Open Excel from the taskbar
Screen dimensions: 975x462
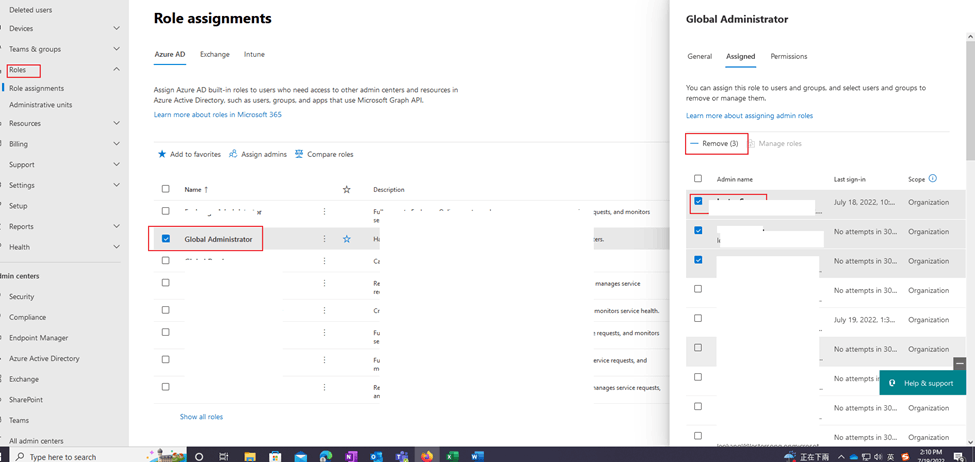[452, 456]
